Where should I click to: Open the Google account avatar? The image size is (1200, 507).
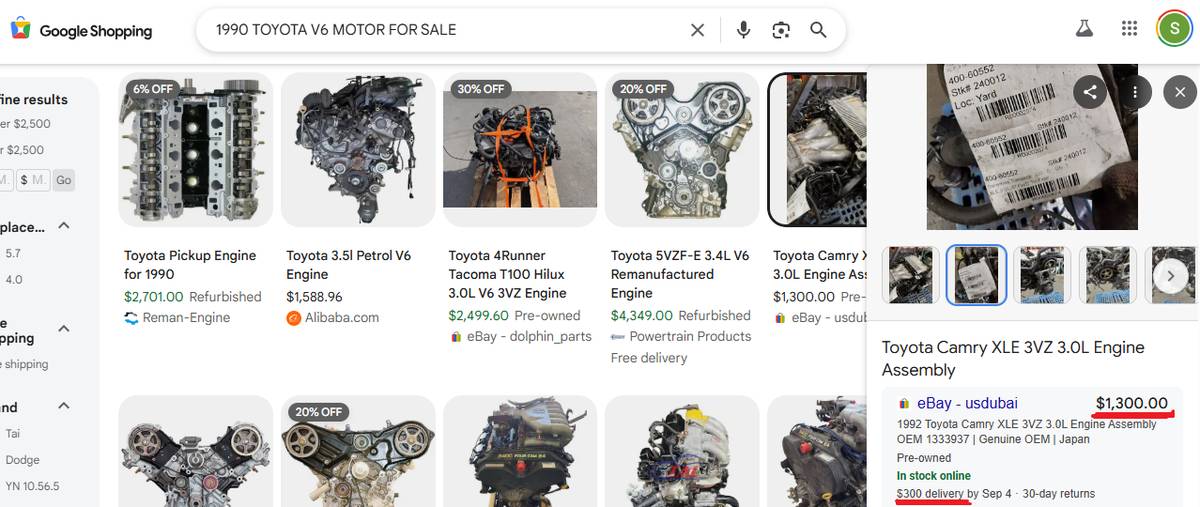click(x=1173, y=28)
